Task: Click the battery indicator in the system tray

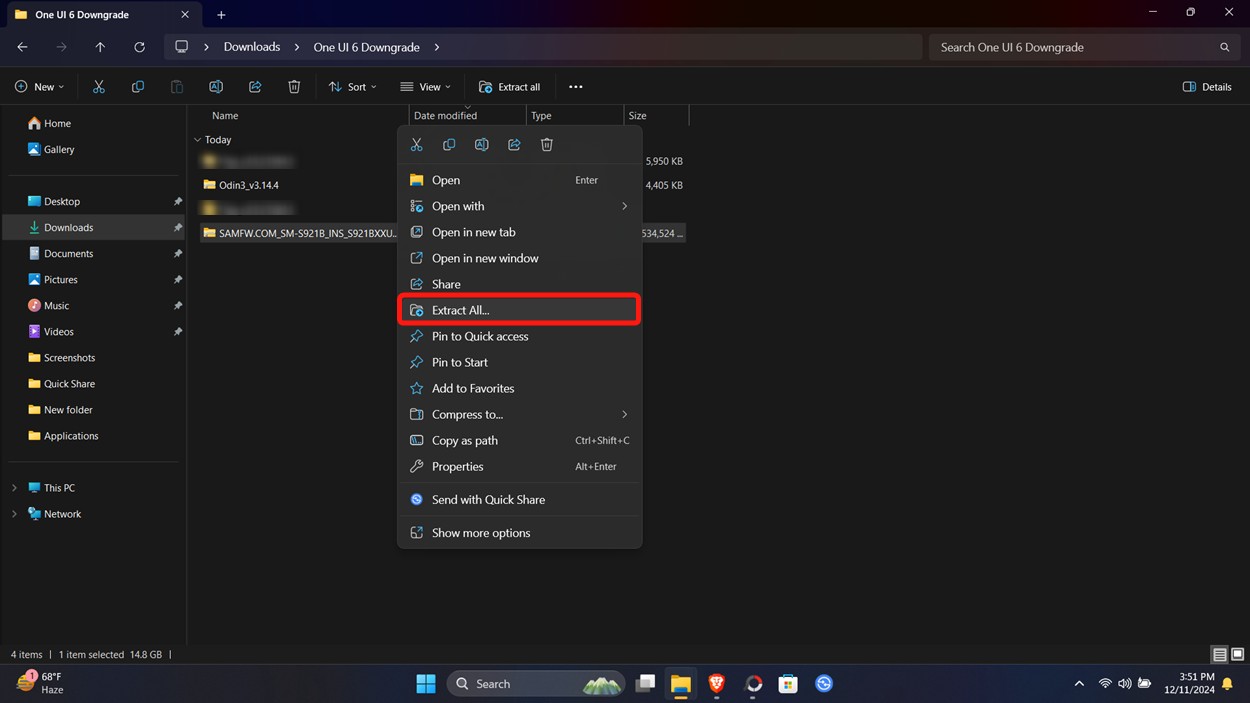Action: pyautogui.click(x=1143, y=683)
